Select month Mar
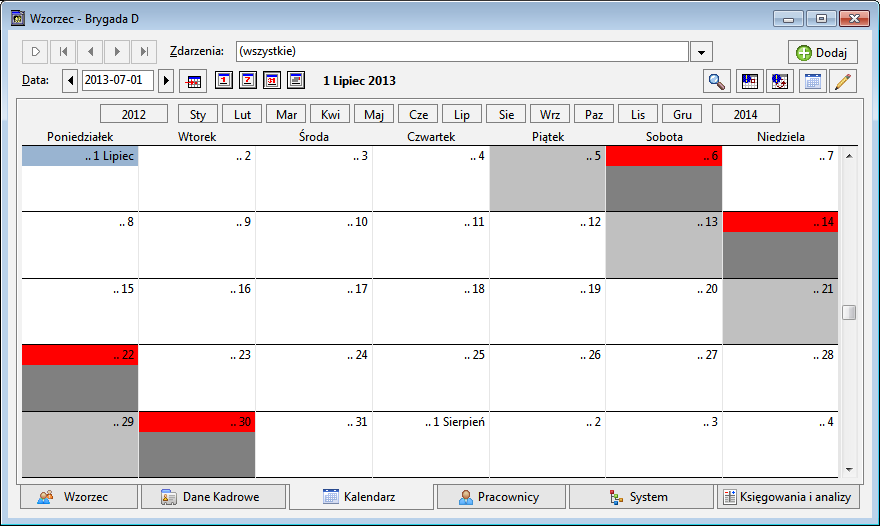 pos(286,114)
